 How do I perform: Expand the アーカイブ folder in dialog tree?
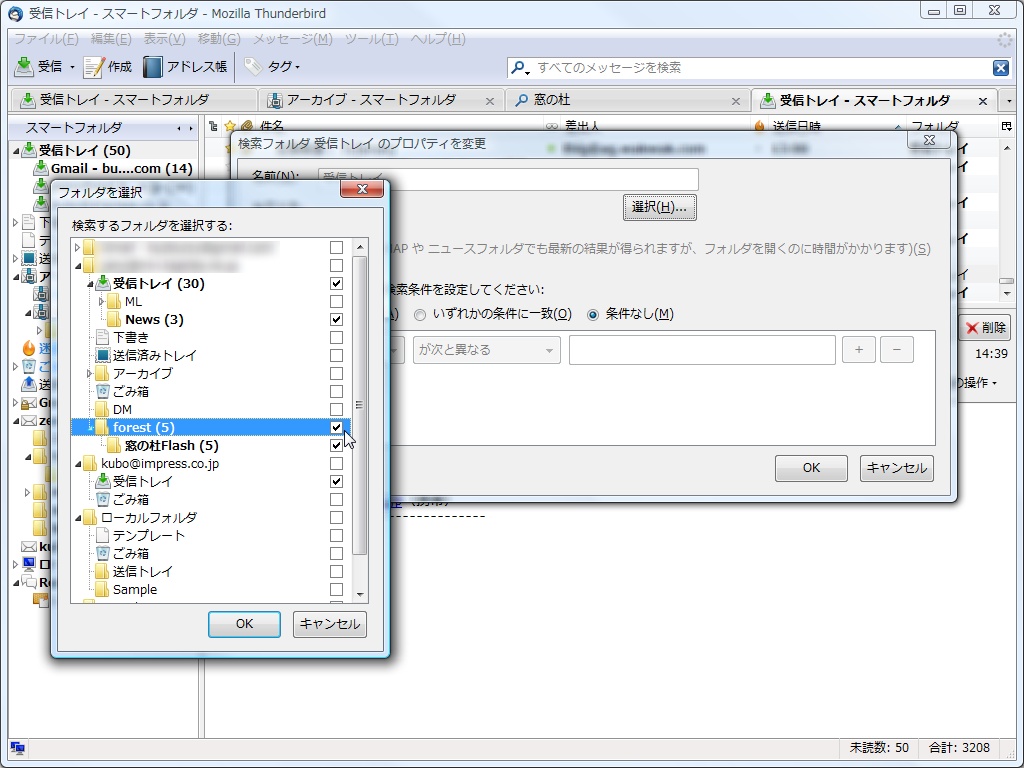[89, 374]
